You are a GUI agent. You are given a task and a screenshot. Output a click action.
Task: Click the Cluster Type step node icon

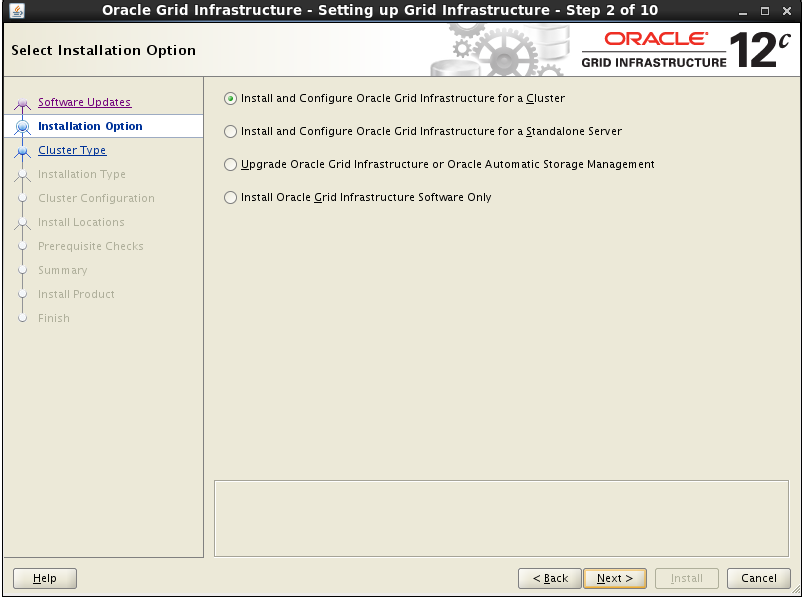[x=22, y=151]
